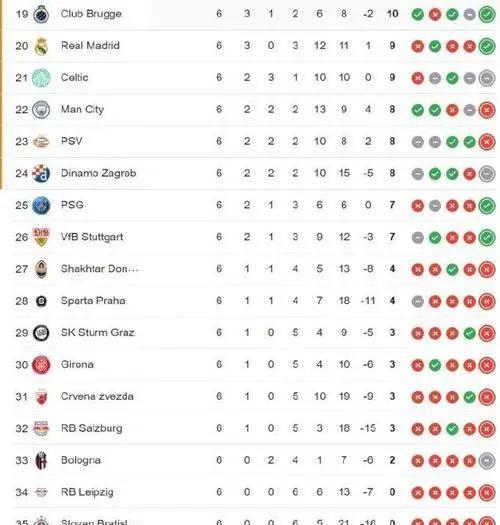Select the Man City club logo

pos(41,109)
